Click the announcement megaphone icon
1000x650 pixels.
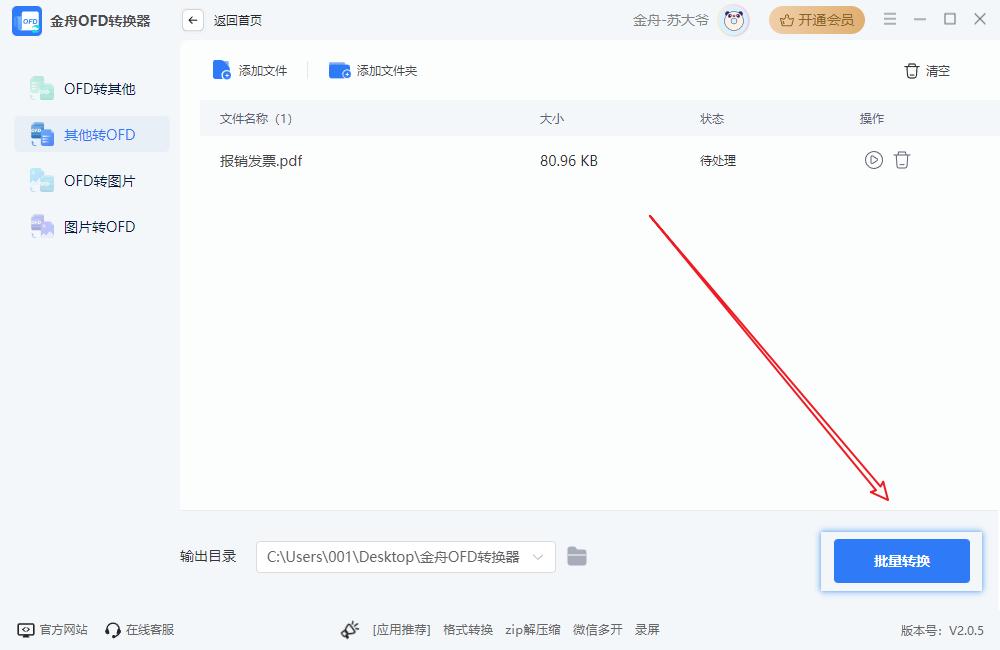(x=350, y=630)
